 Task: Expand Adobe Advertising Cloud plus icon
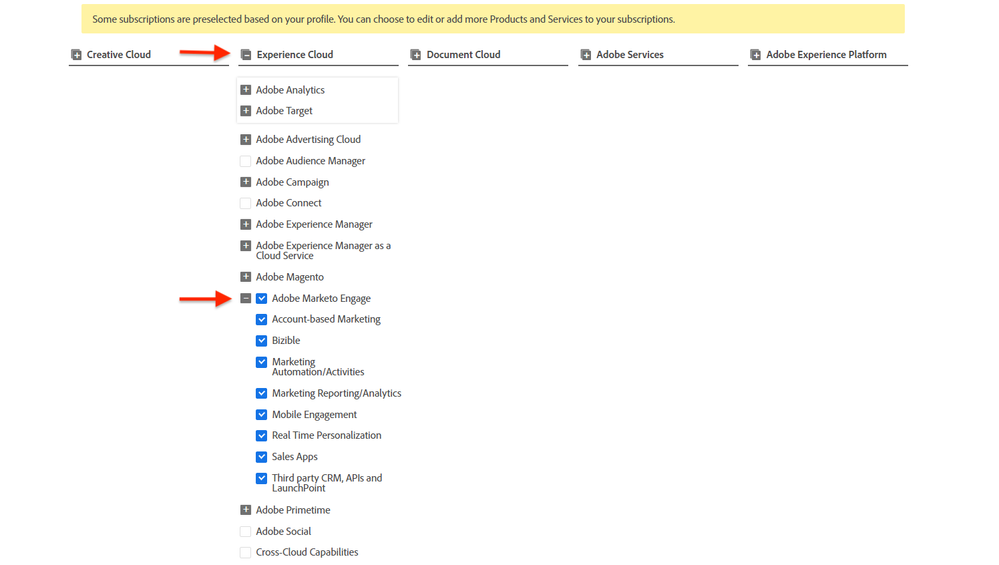[x=245, y=139]
